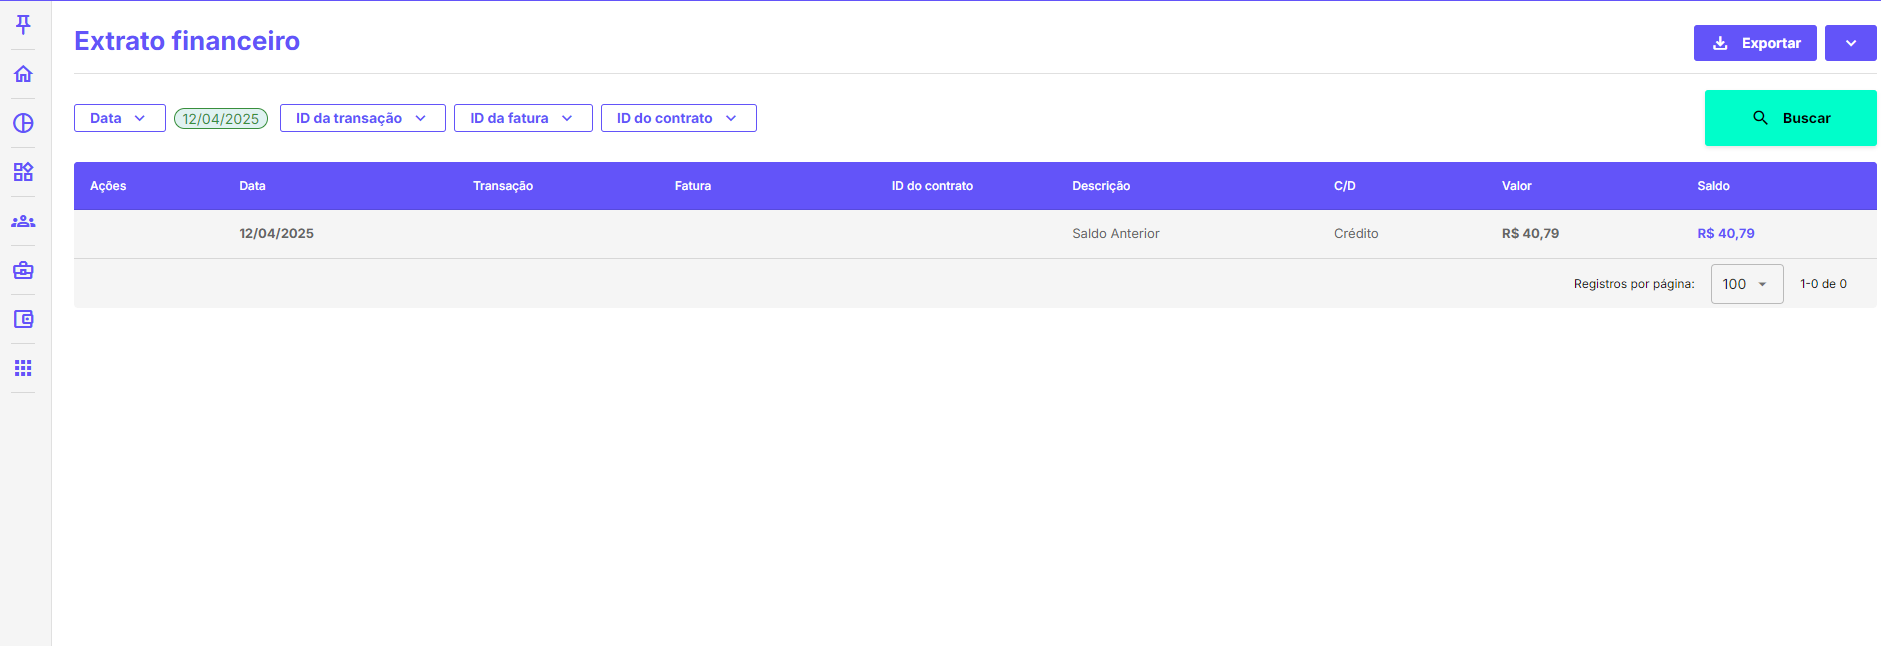This screenshot has height=646, width=1881.
Task: Click the 1-0 de 0 pagination text
Action: pyautogui.click(x=1823, y=284)
